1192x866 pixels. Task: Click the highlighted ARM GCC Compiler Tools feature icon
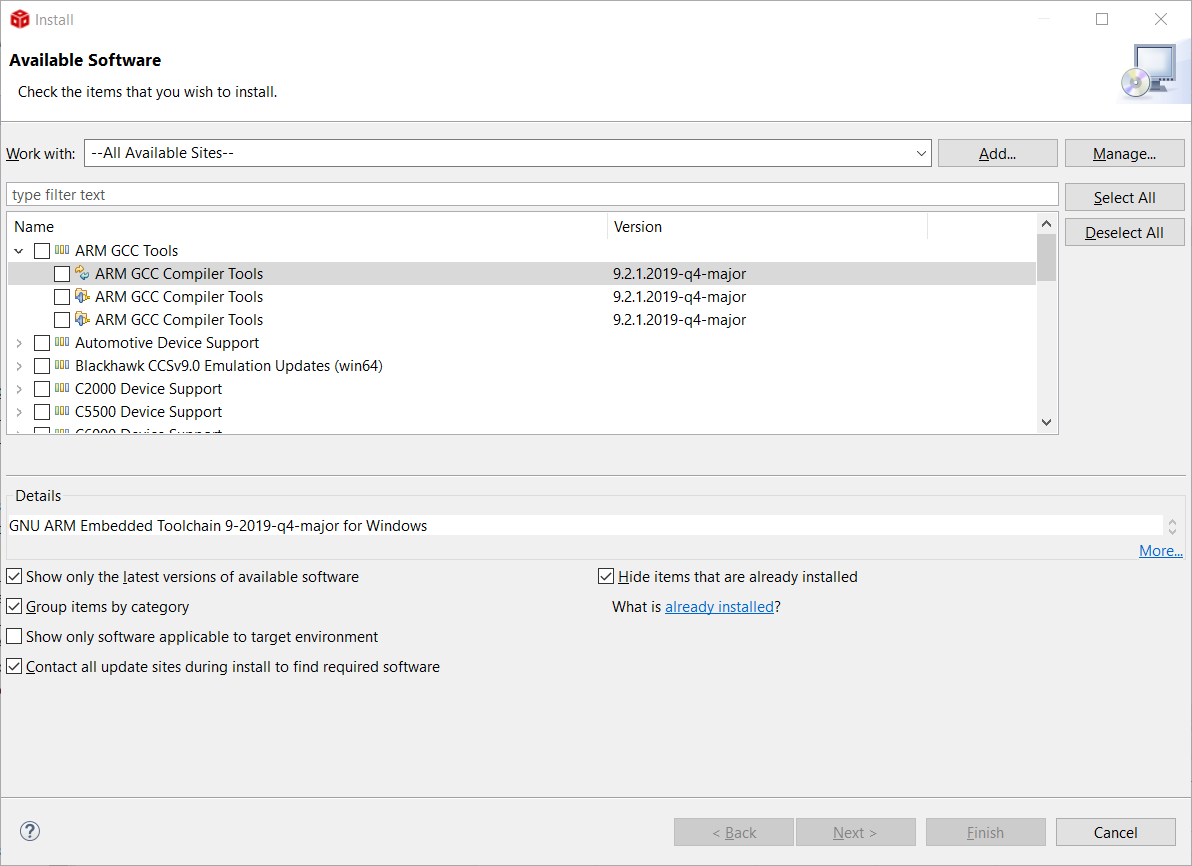click(x=82, y=273)
